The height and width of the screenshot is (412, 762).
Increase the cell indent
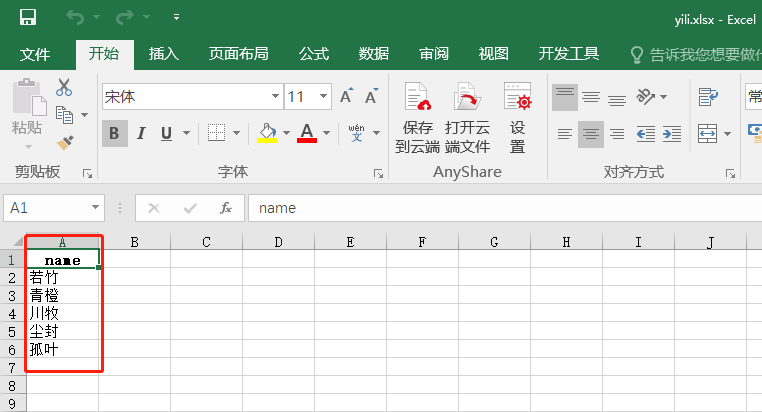(x=672, y=134)
